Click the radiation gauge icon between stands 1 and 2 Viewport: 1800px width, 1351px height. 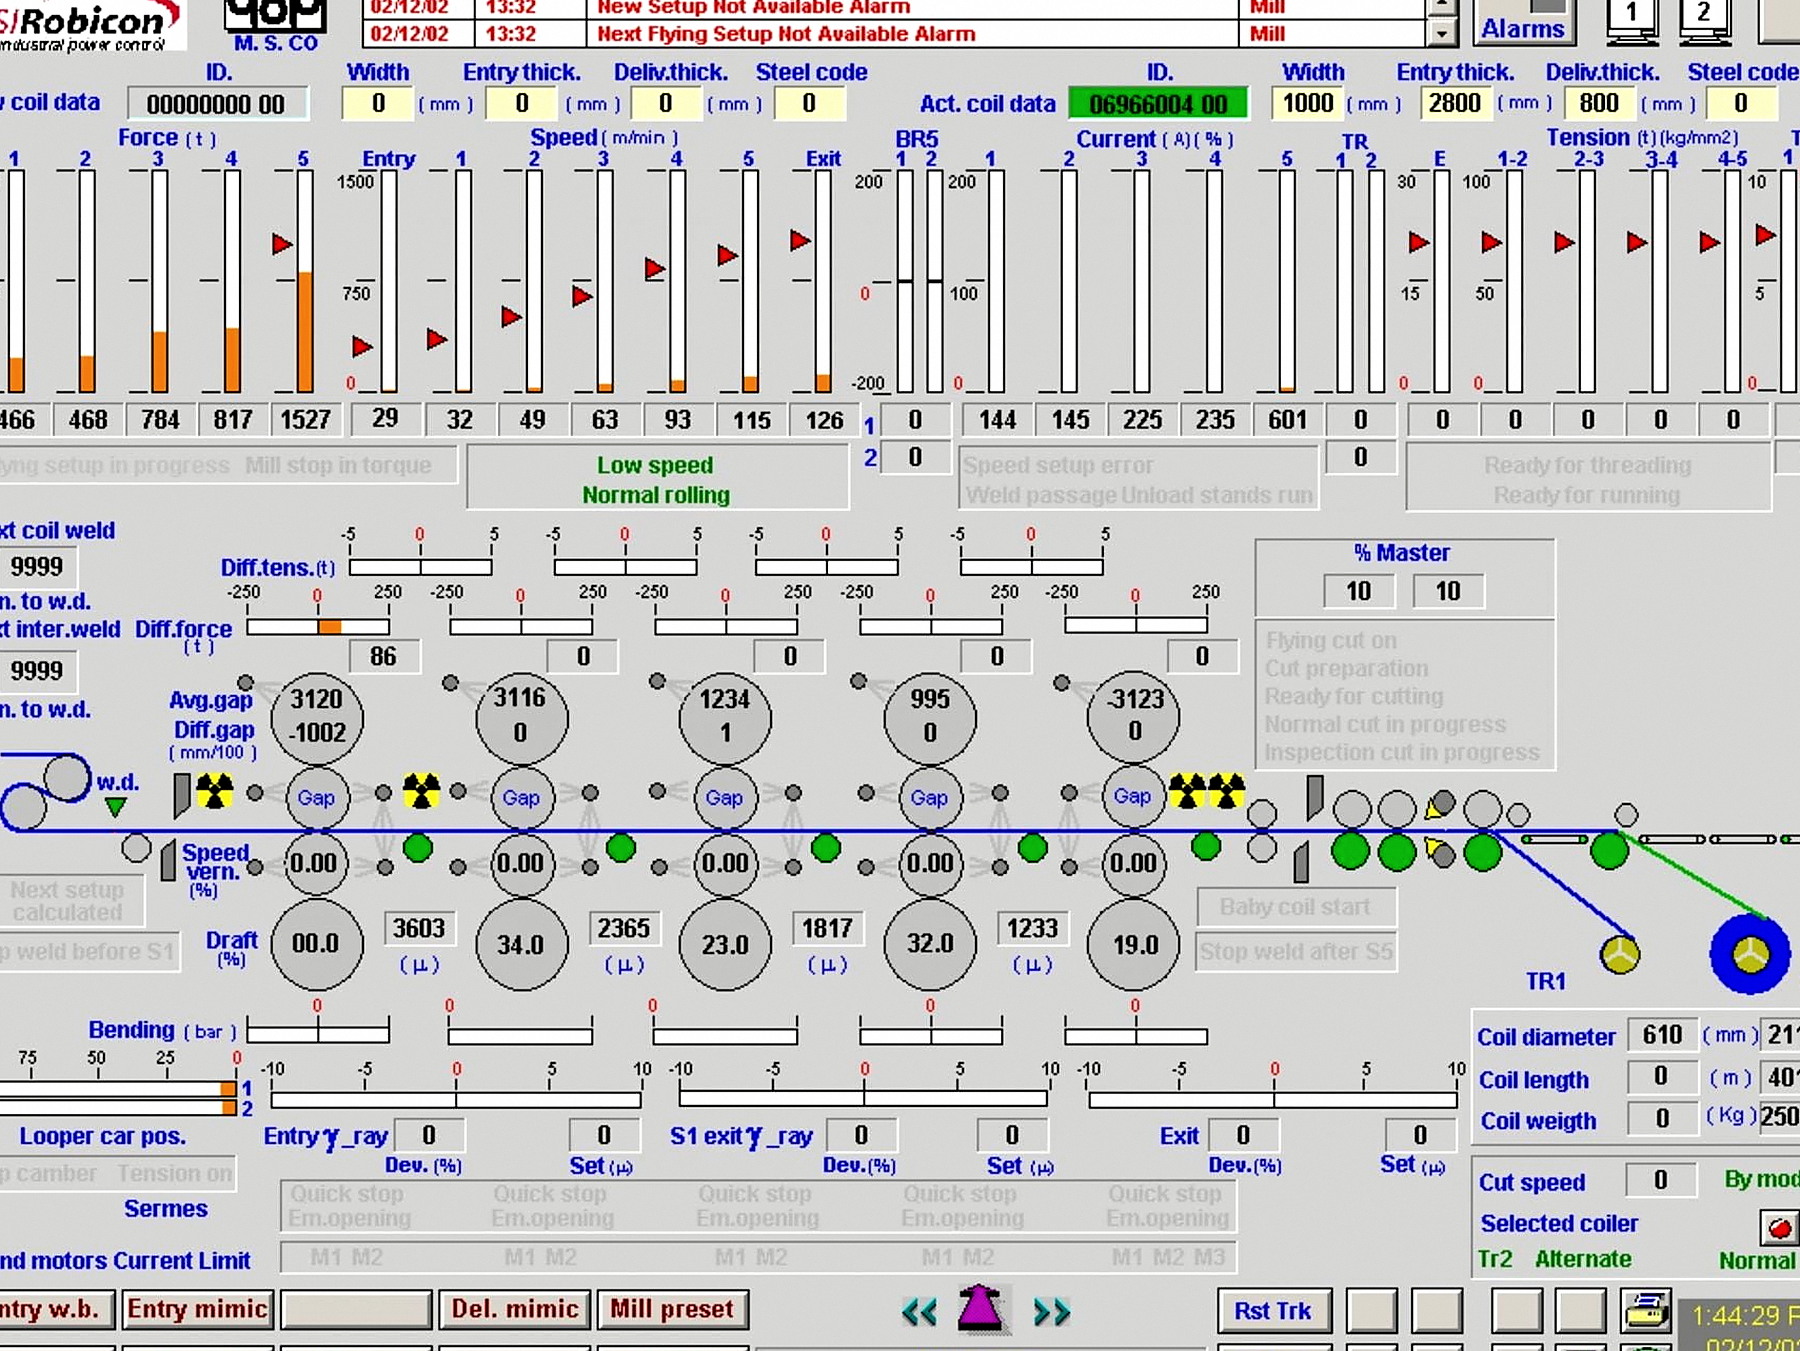pyautogui.click(x=421, y=790)
